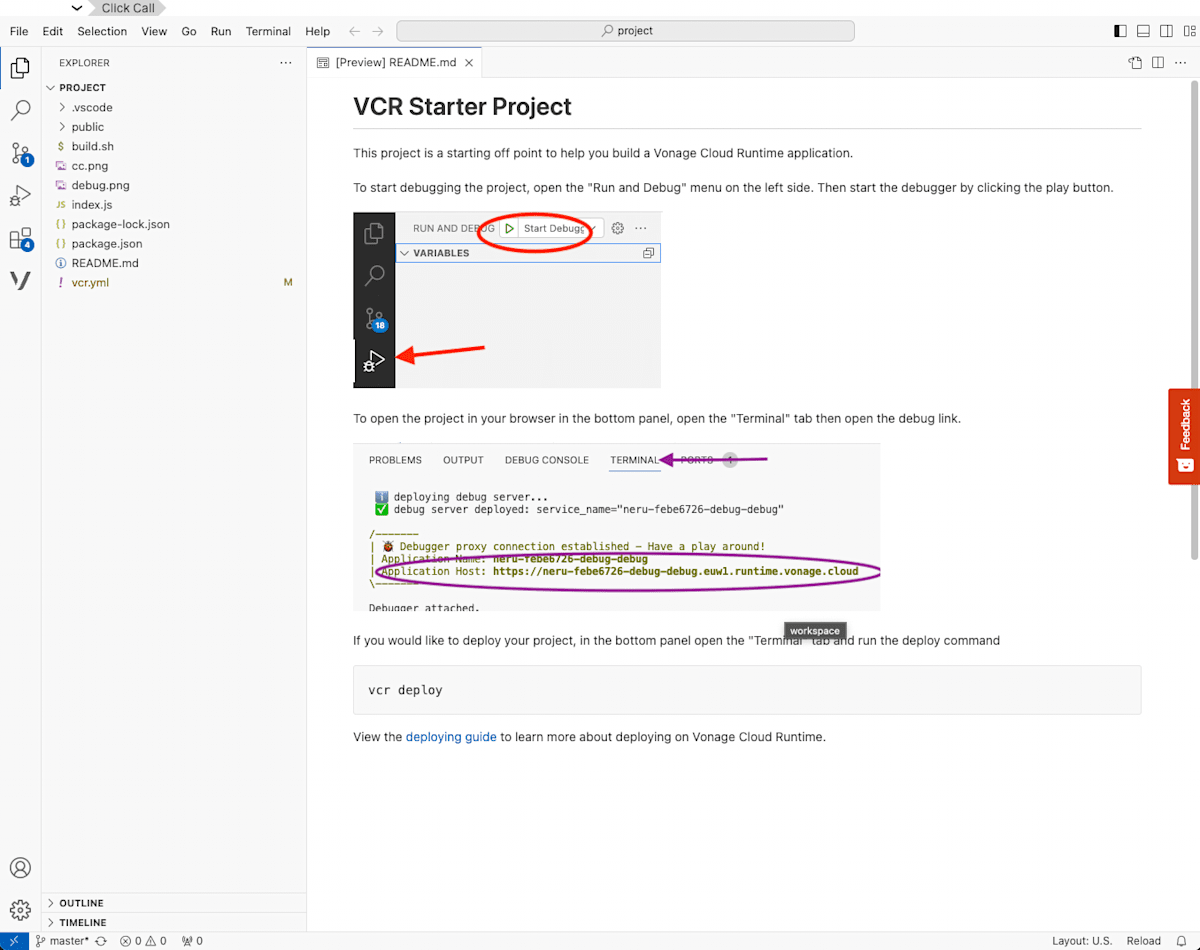Open the File menu
1200x950 pixels.
click(19, 31)
